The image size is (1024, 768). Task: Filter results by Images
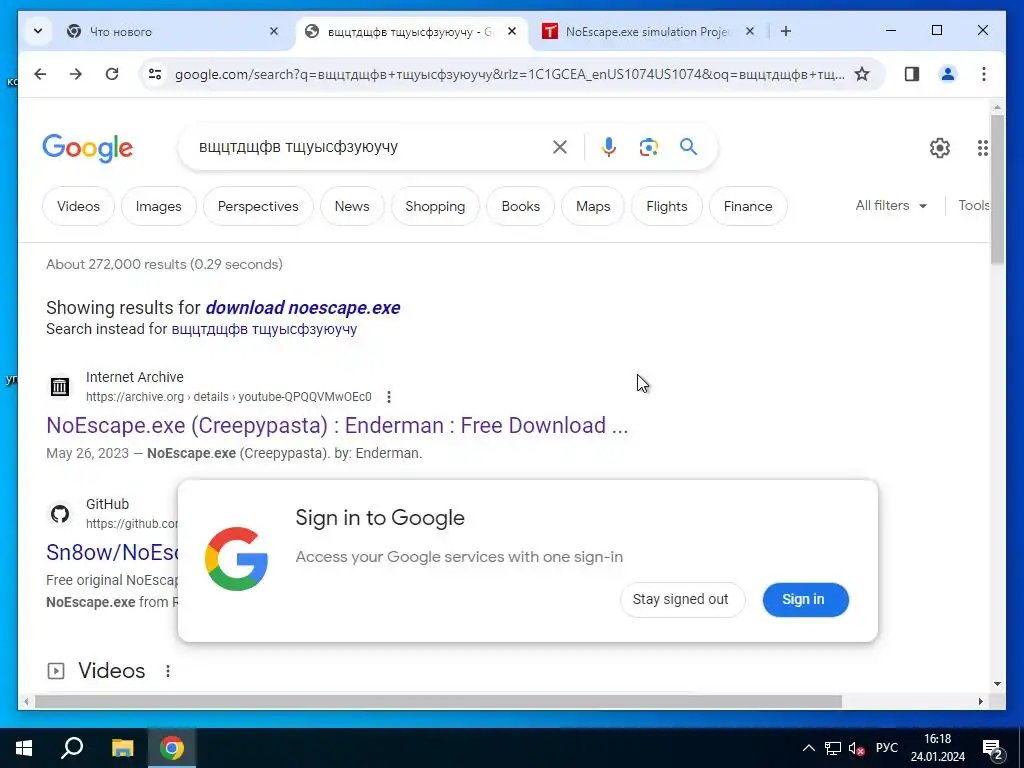coord(159,206)
